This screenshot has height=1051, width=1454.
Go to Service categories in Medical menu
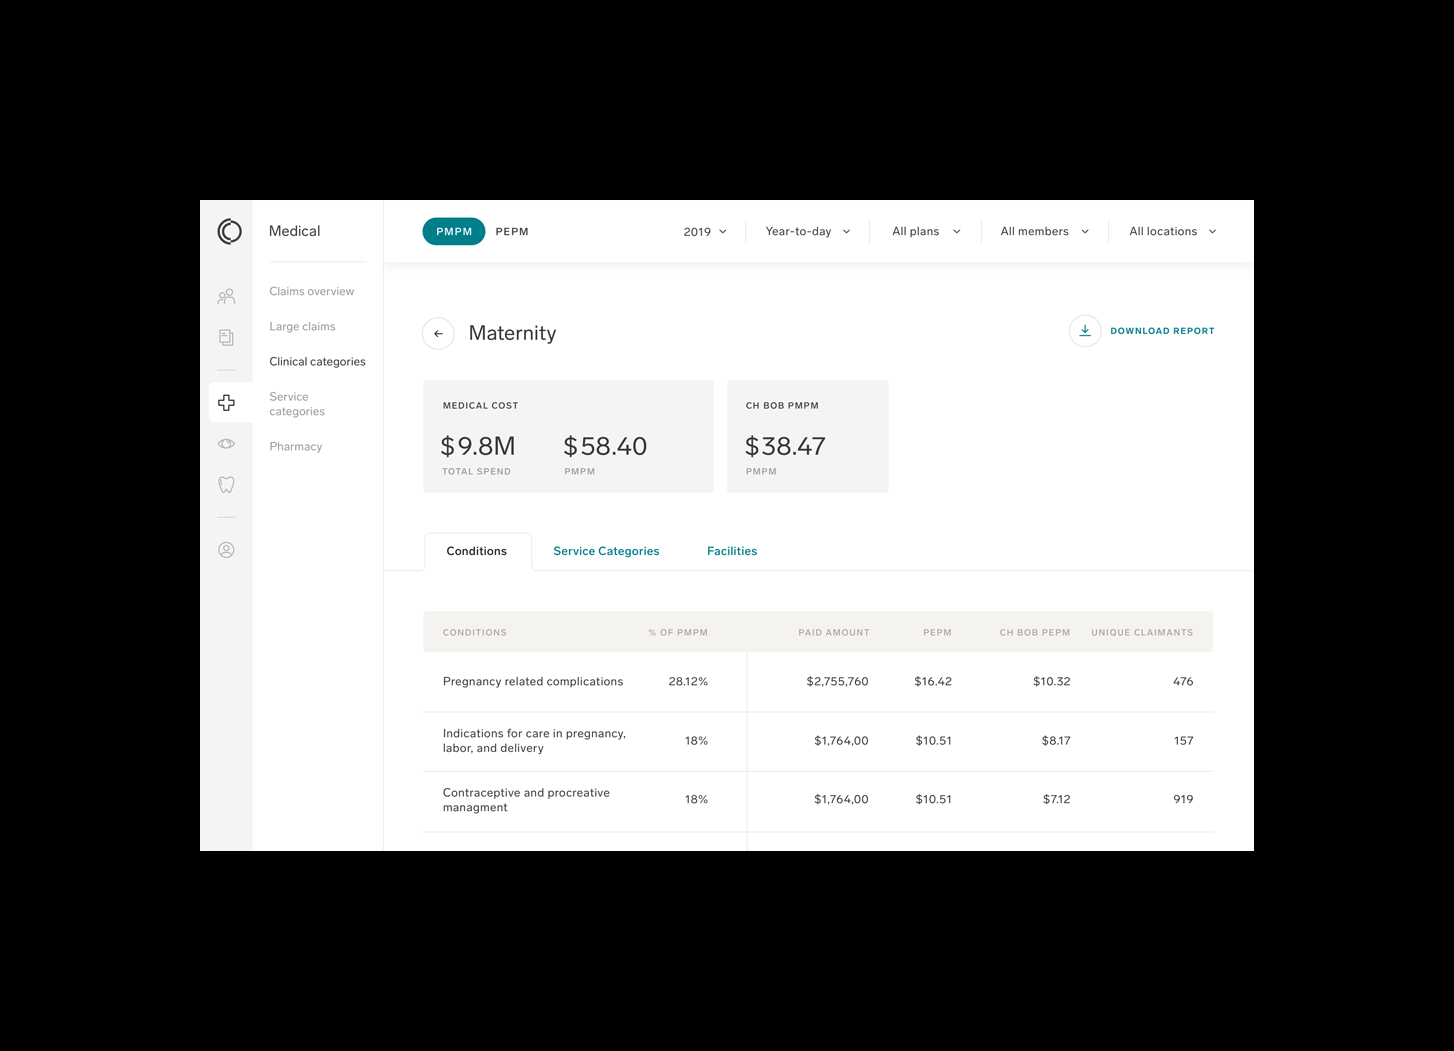(x=297, y=404)
